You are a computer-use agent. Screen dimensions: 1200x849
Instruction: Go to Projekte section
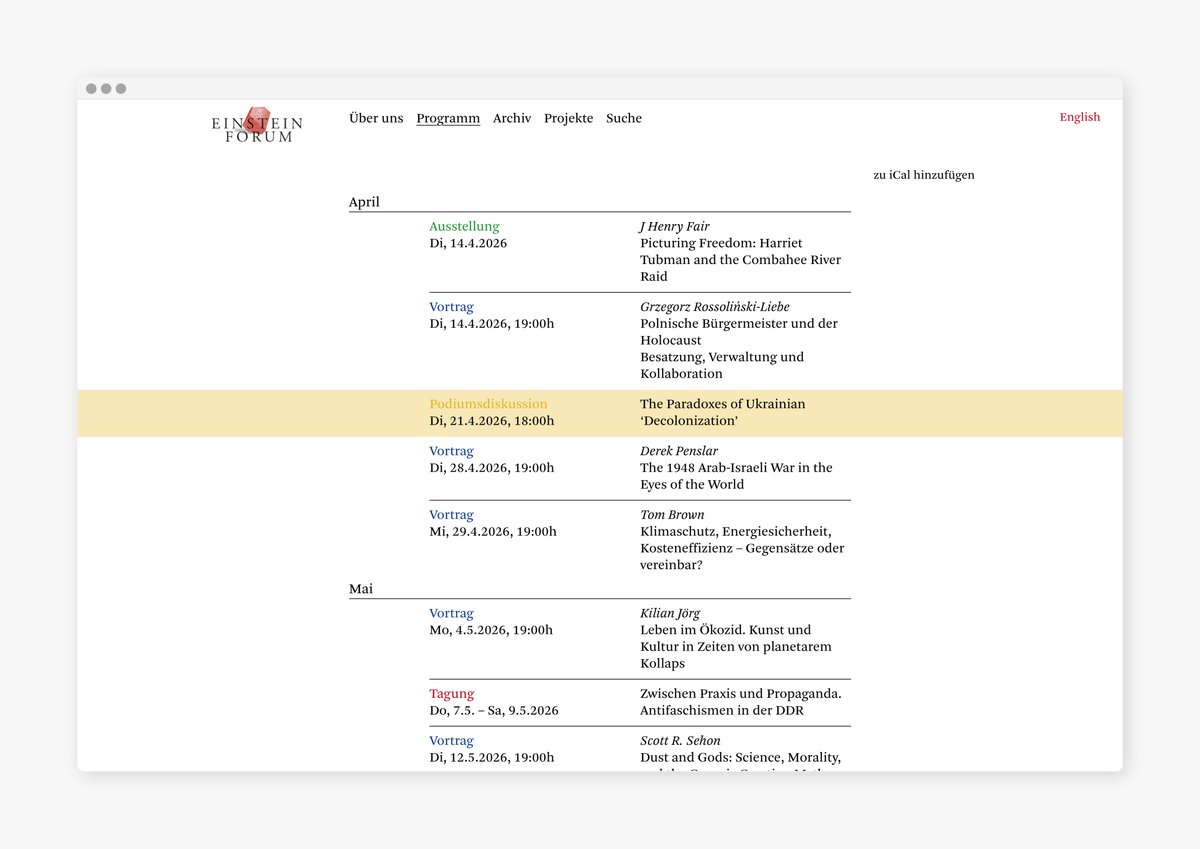[x=568, y=118]
